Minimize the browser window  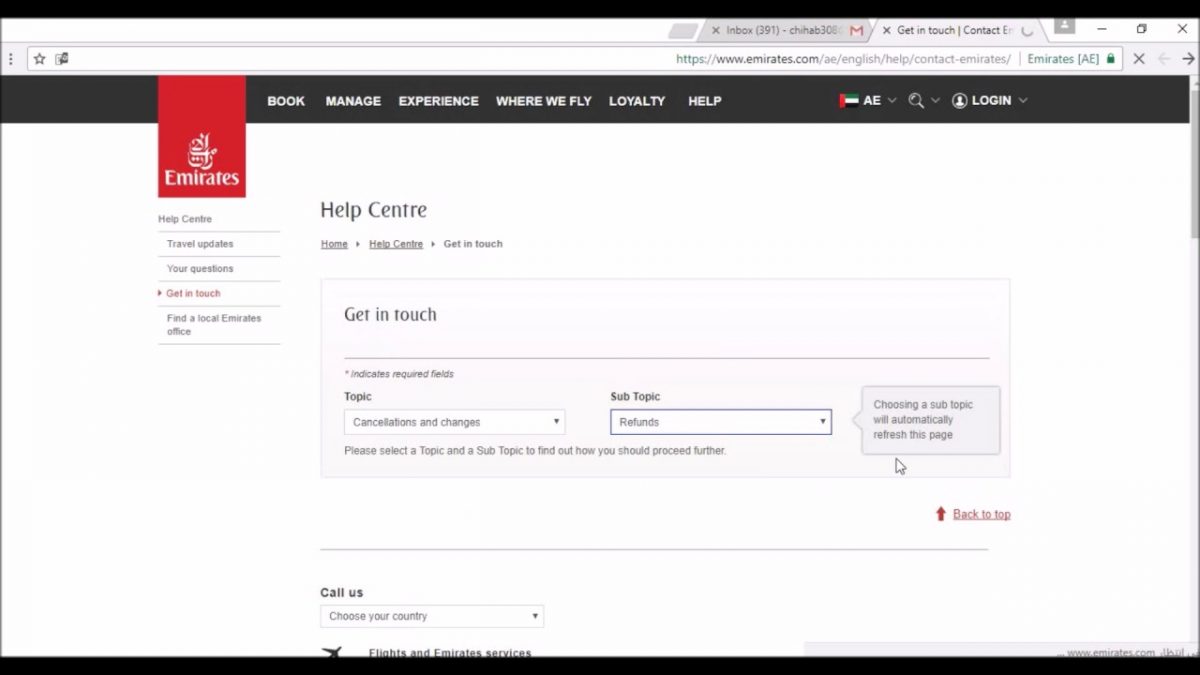click(x=1102, y=29)
